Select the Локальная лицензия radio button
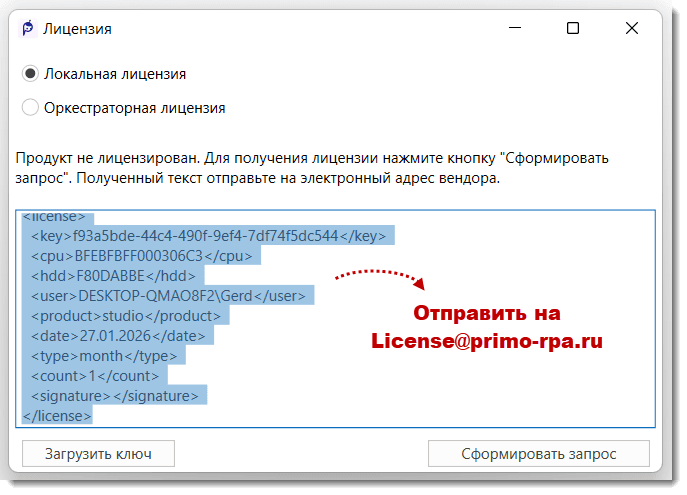Viewport: 687px width, 495px height. [x=30, y=74]
